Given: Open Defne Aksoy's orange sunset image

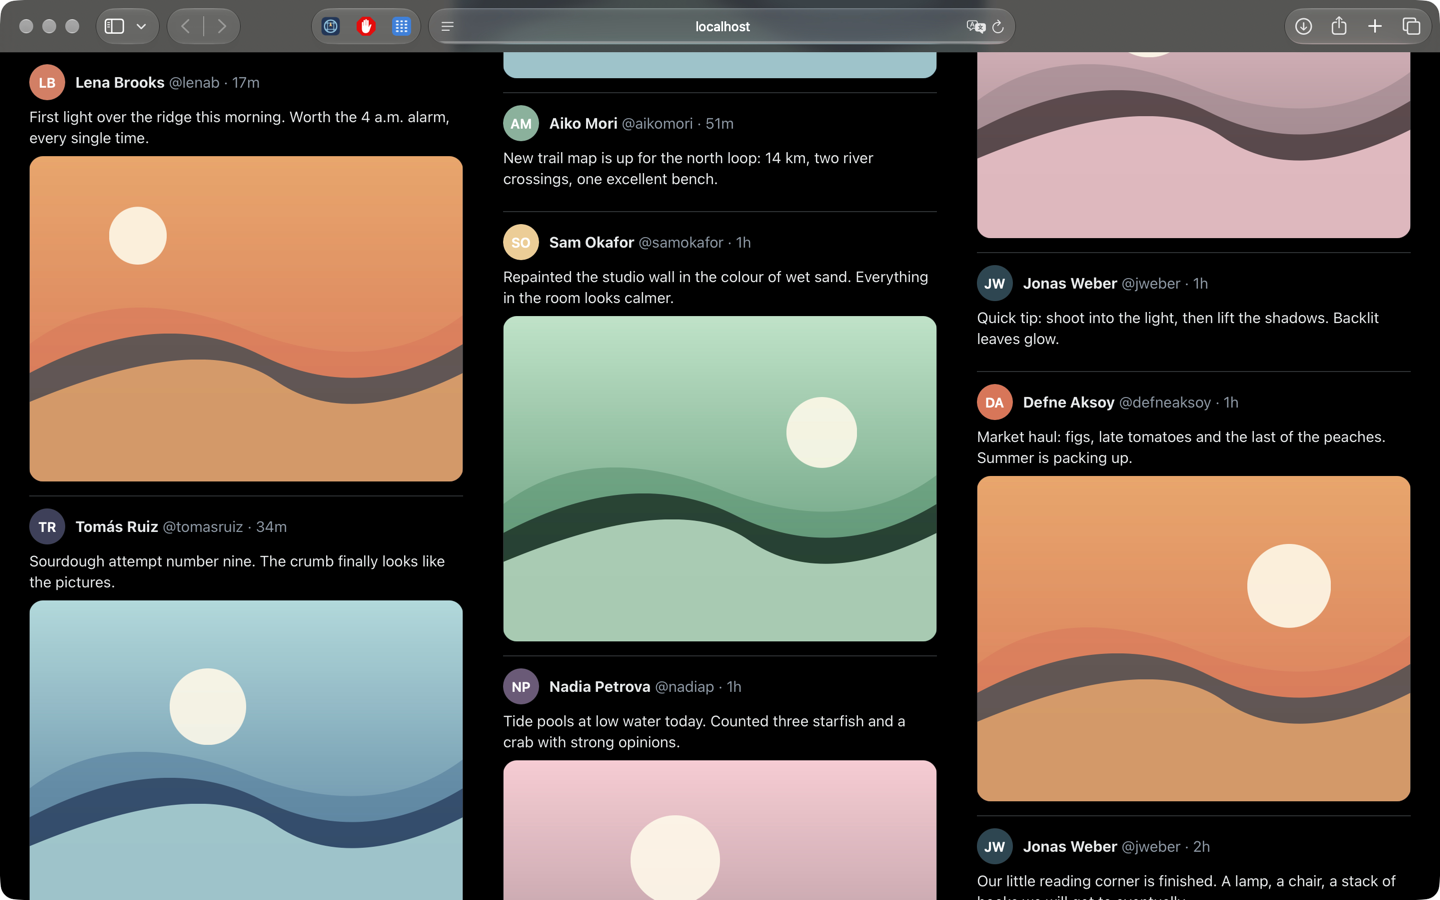Looking at the screenshot, I should coord(1194,639).
